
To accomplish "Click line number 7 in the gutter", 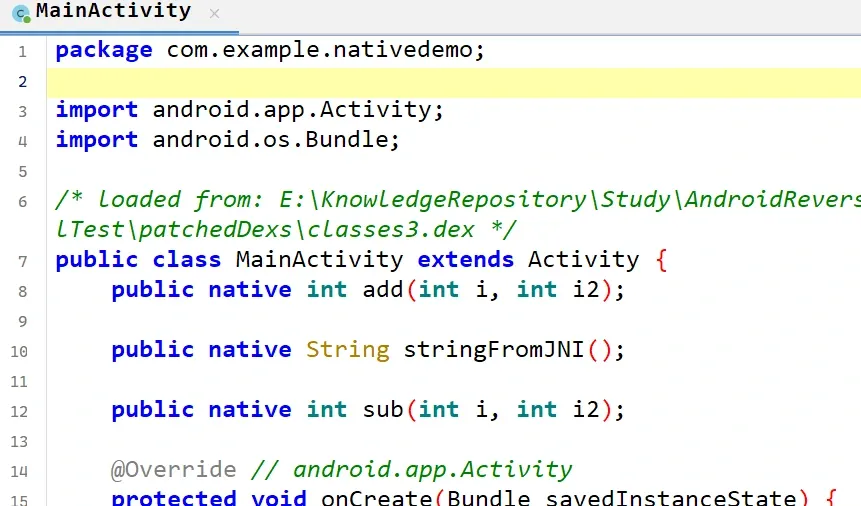I will click(x=23, y=261).
